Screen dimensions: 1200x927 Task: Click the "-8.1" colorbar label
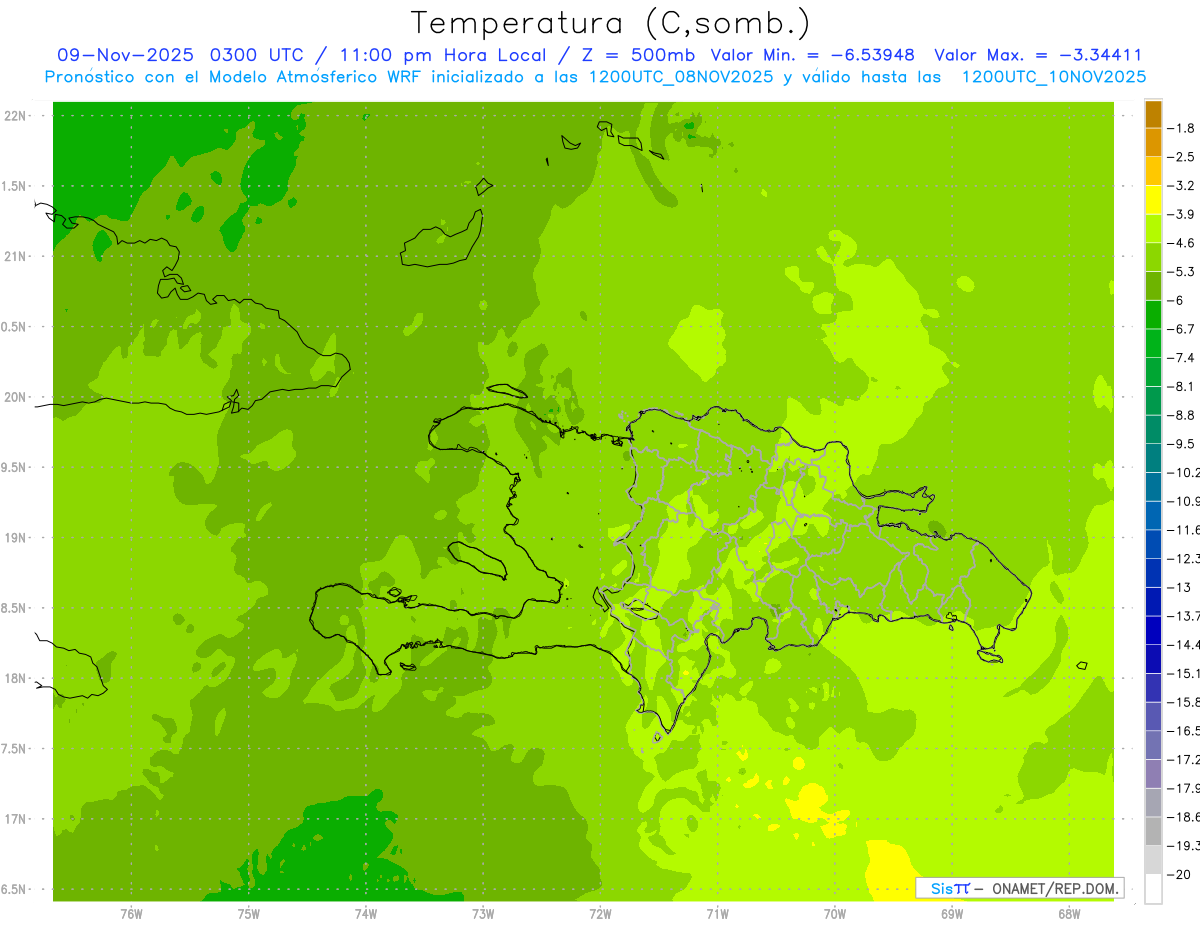pos(1182,386)
